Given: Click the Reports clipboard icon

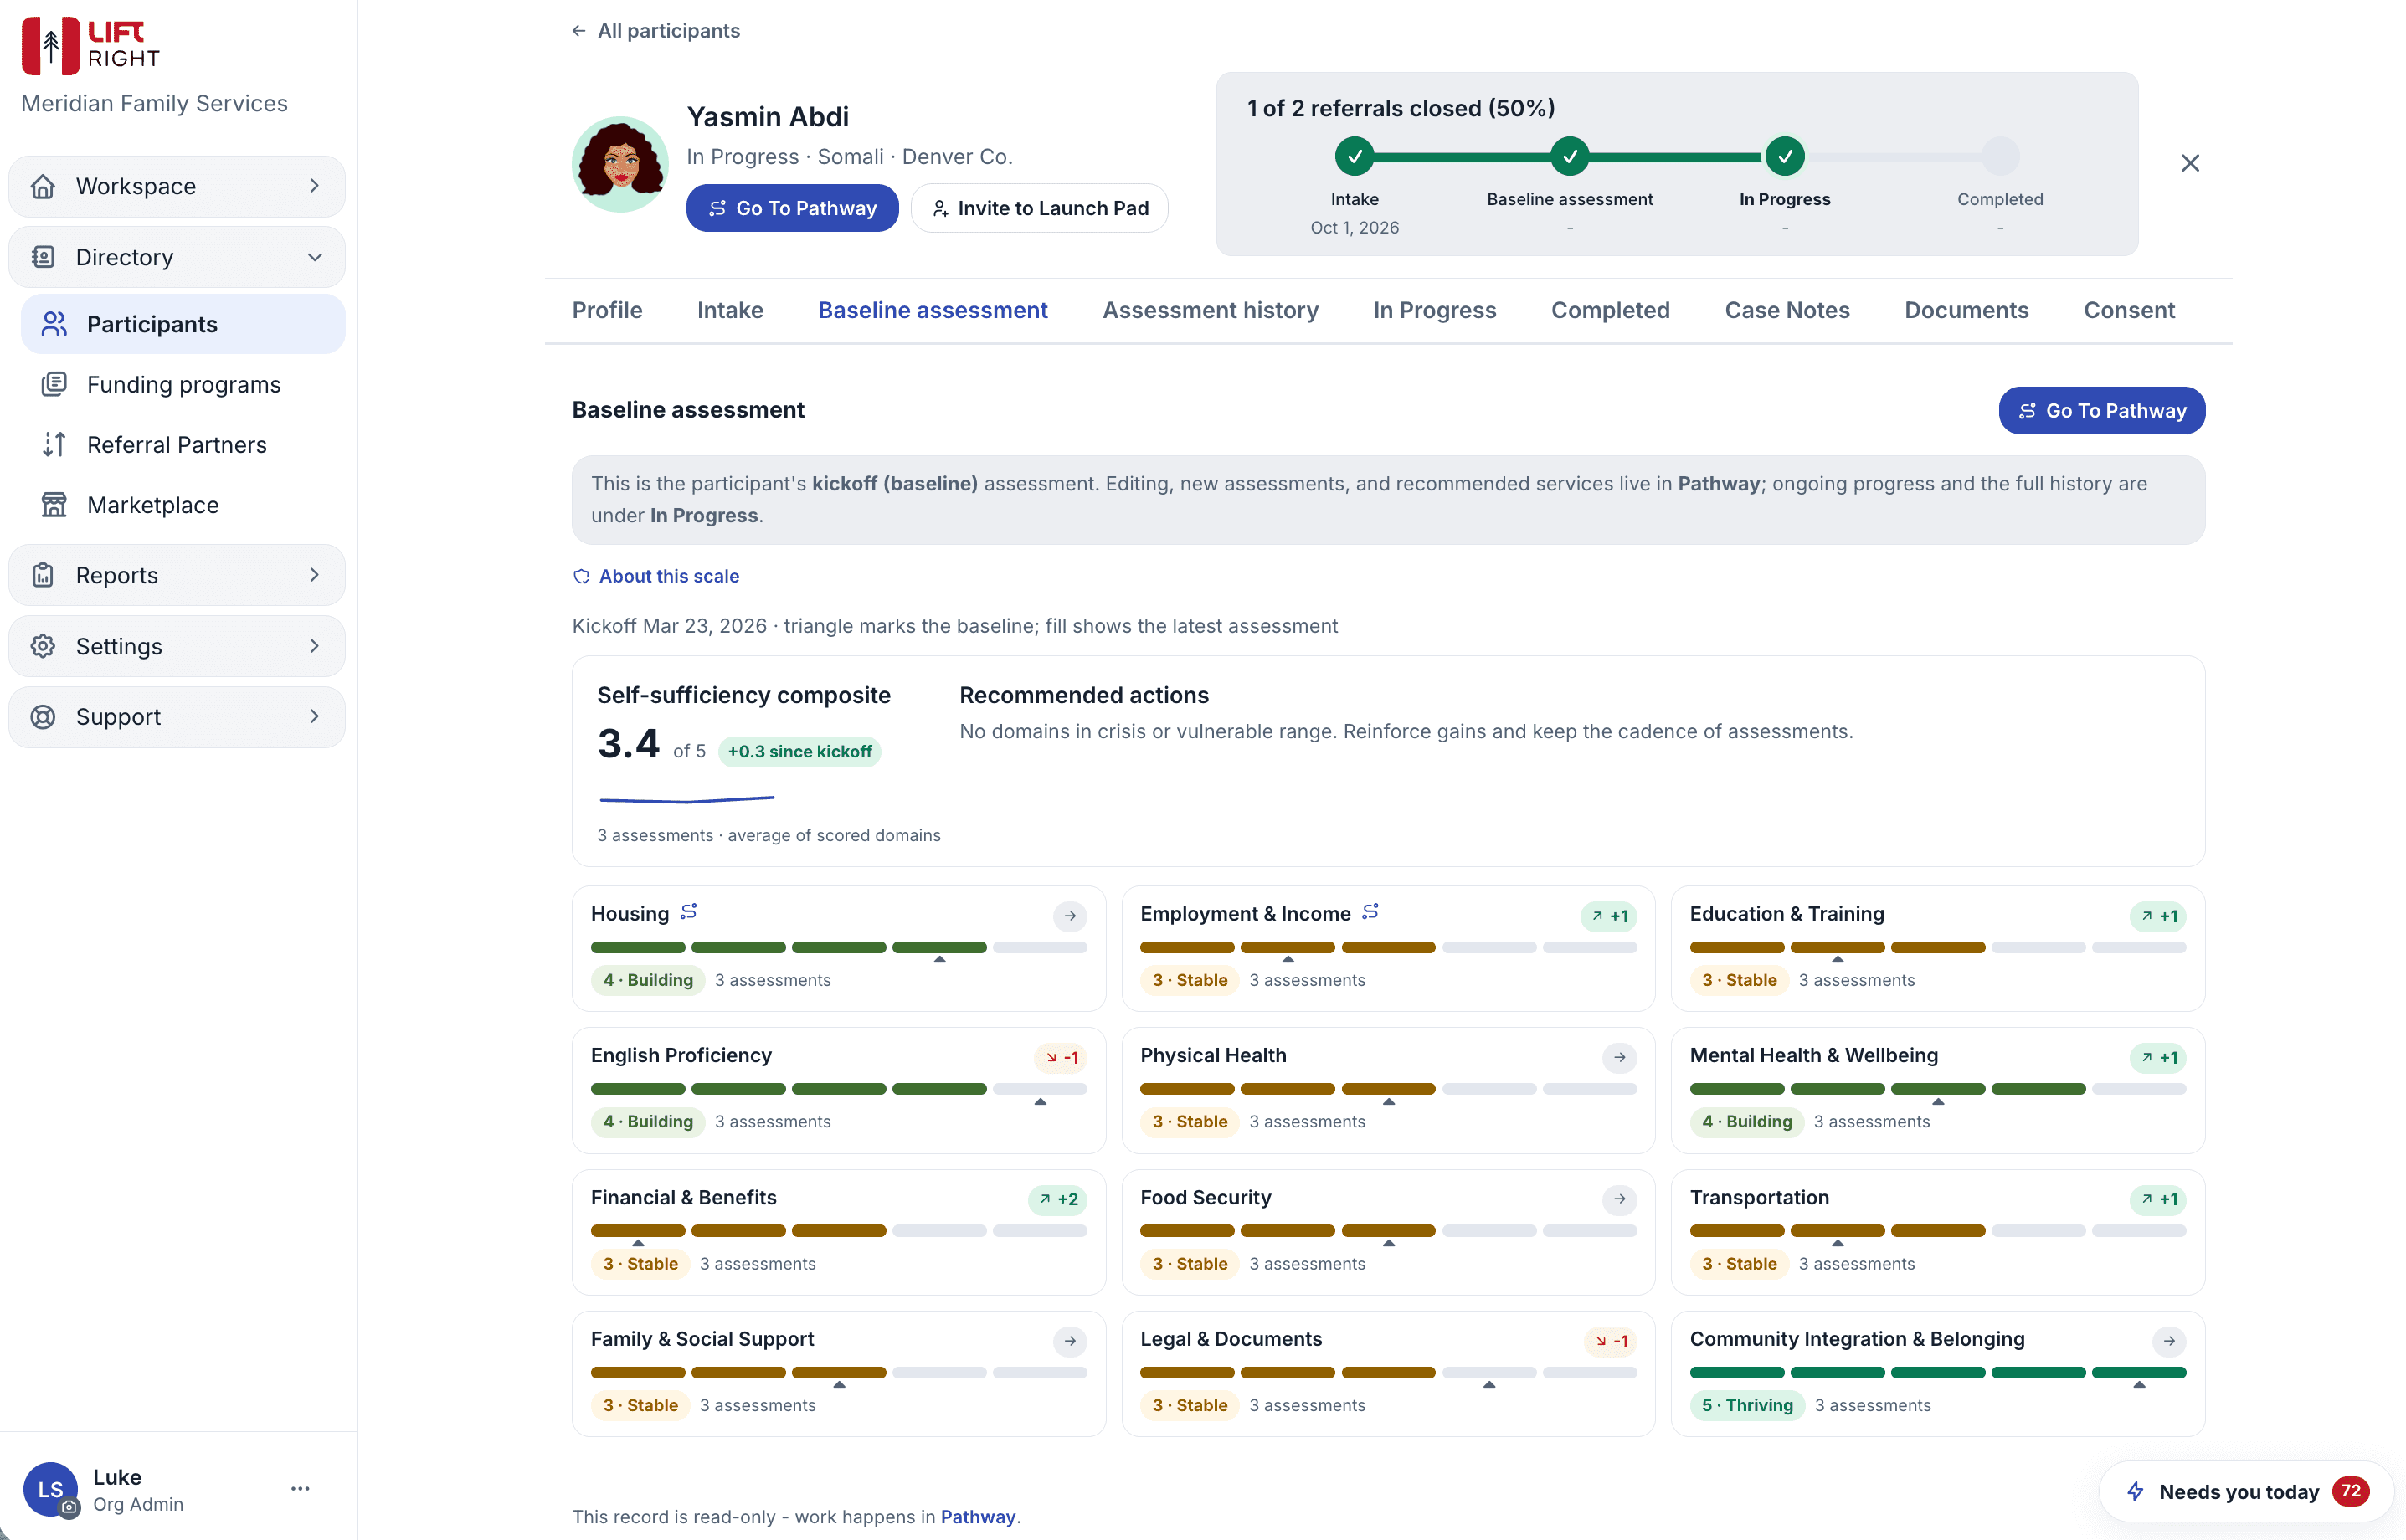Looking at the screenshot, I should click(43, 575).
